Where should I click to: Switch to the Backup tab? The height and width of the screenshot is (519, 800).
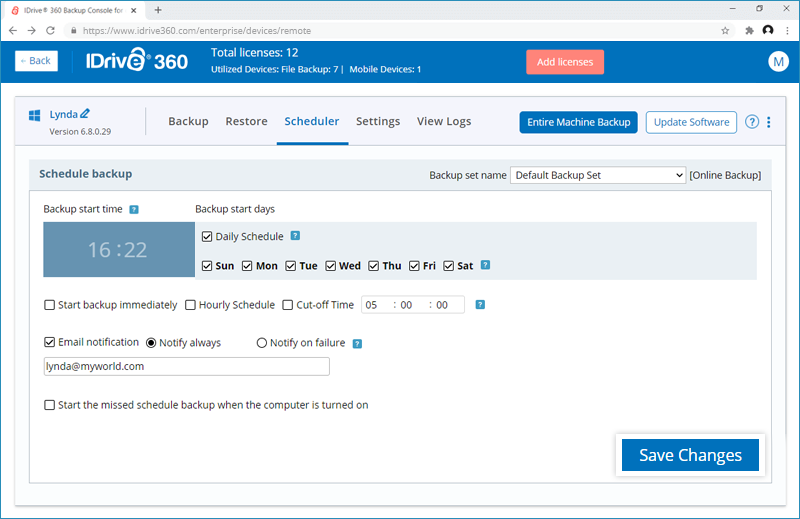point(188,121)
